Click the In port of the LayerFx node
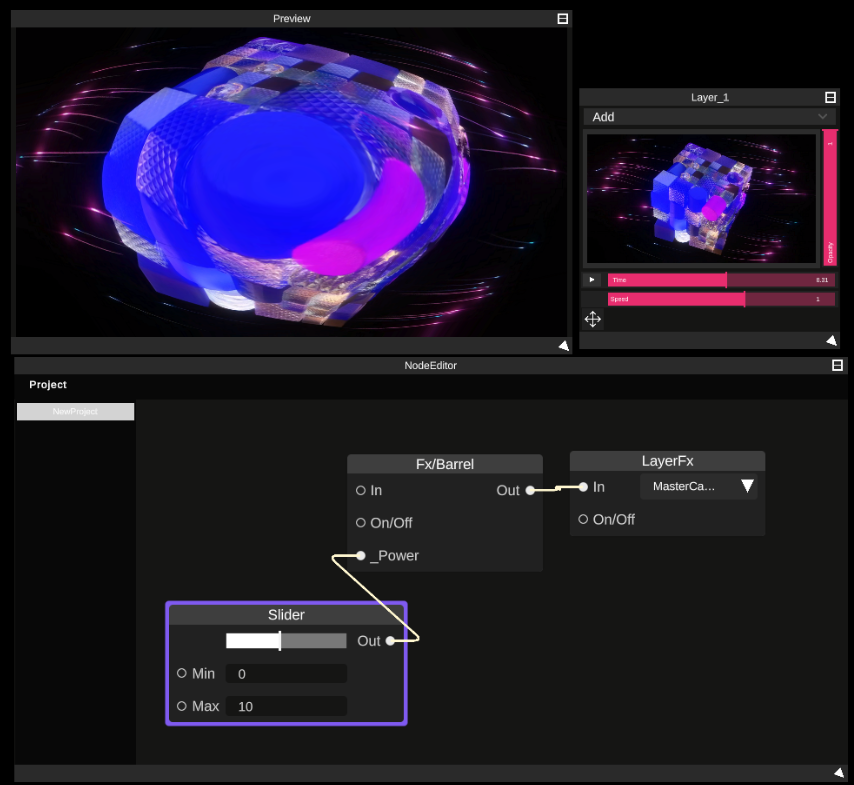Viewport: 854px width, 785px height. [x=583, y=487]
